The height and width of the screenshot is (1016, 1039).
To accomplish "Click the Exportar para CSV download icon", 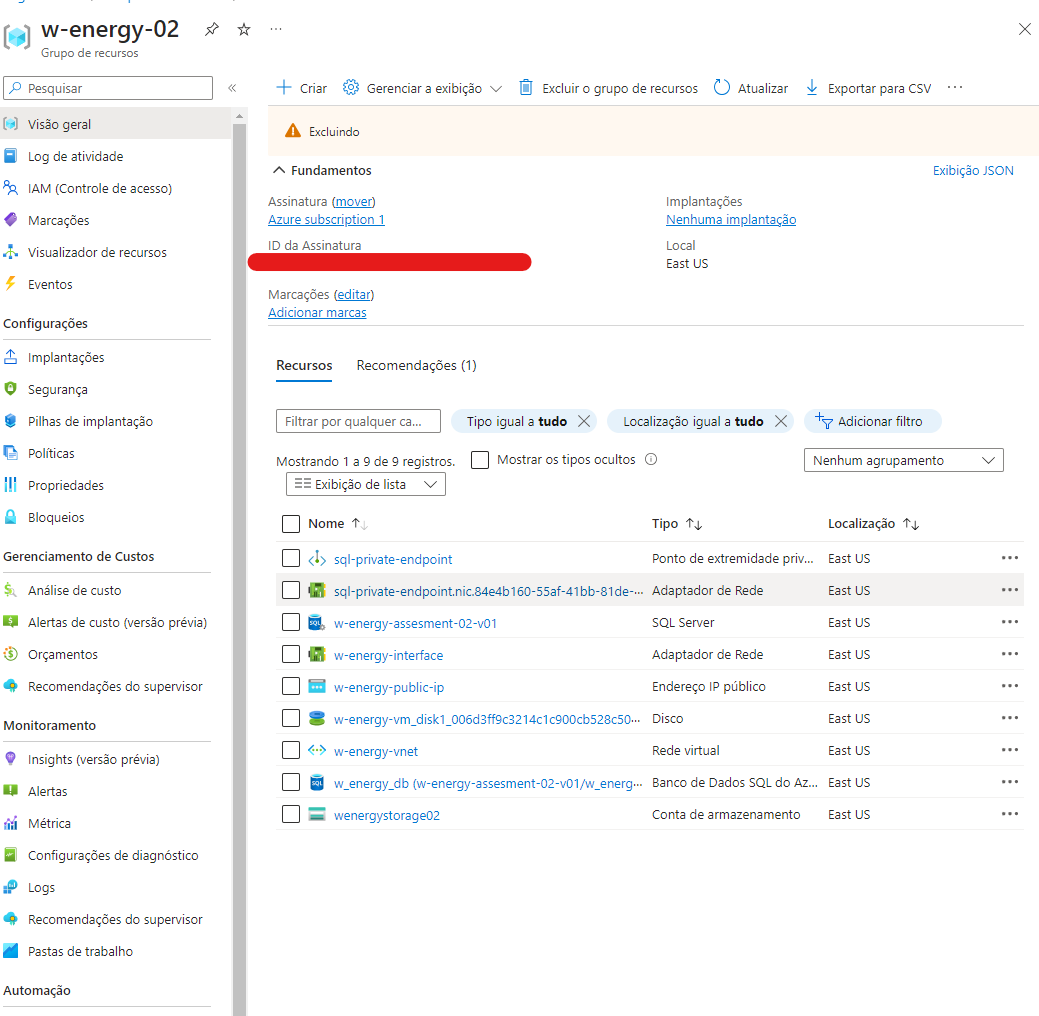I will tap(812, 87).
